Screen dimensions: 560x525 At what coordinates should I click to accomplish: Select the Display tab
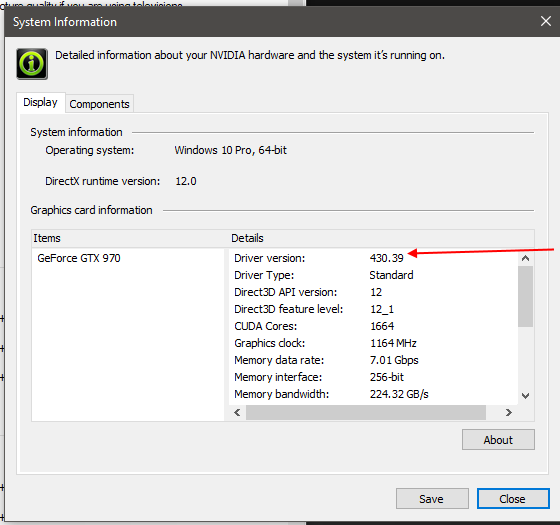(40, 102)
